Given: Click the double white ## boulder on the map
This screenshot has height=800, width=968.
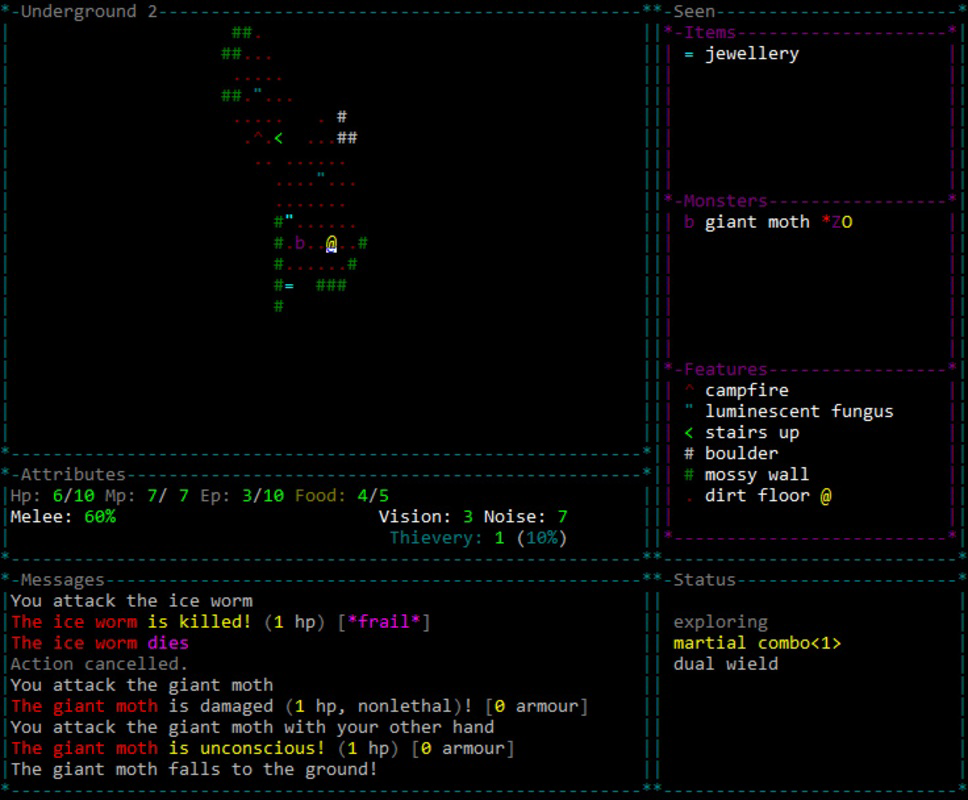Looking at the screenshot, I should (x=347, y=138).
